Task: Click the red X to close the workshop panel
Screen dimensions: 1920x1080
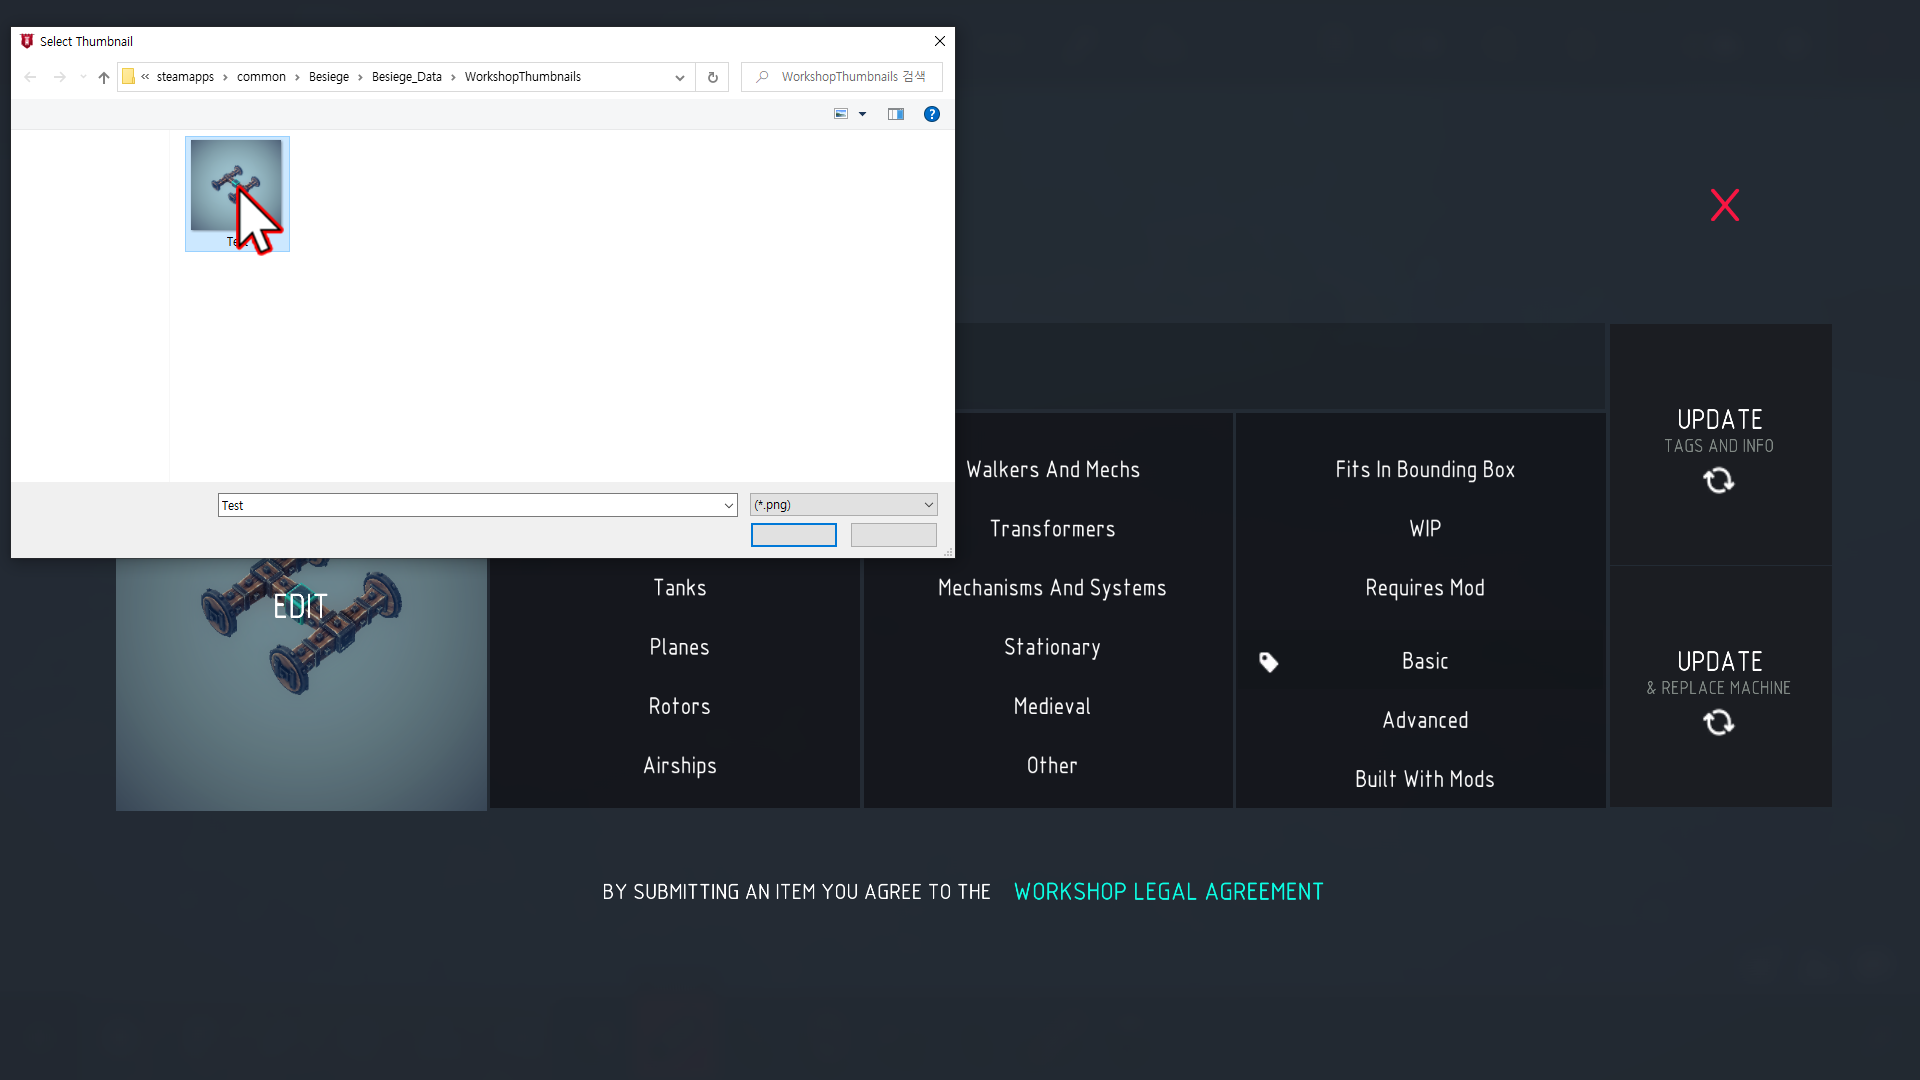Action: (1724, 205)
